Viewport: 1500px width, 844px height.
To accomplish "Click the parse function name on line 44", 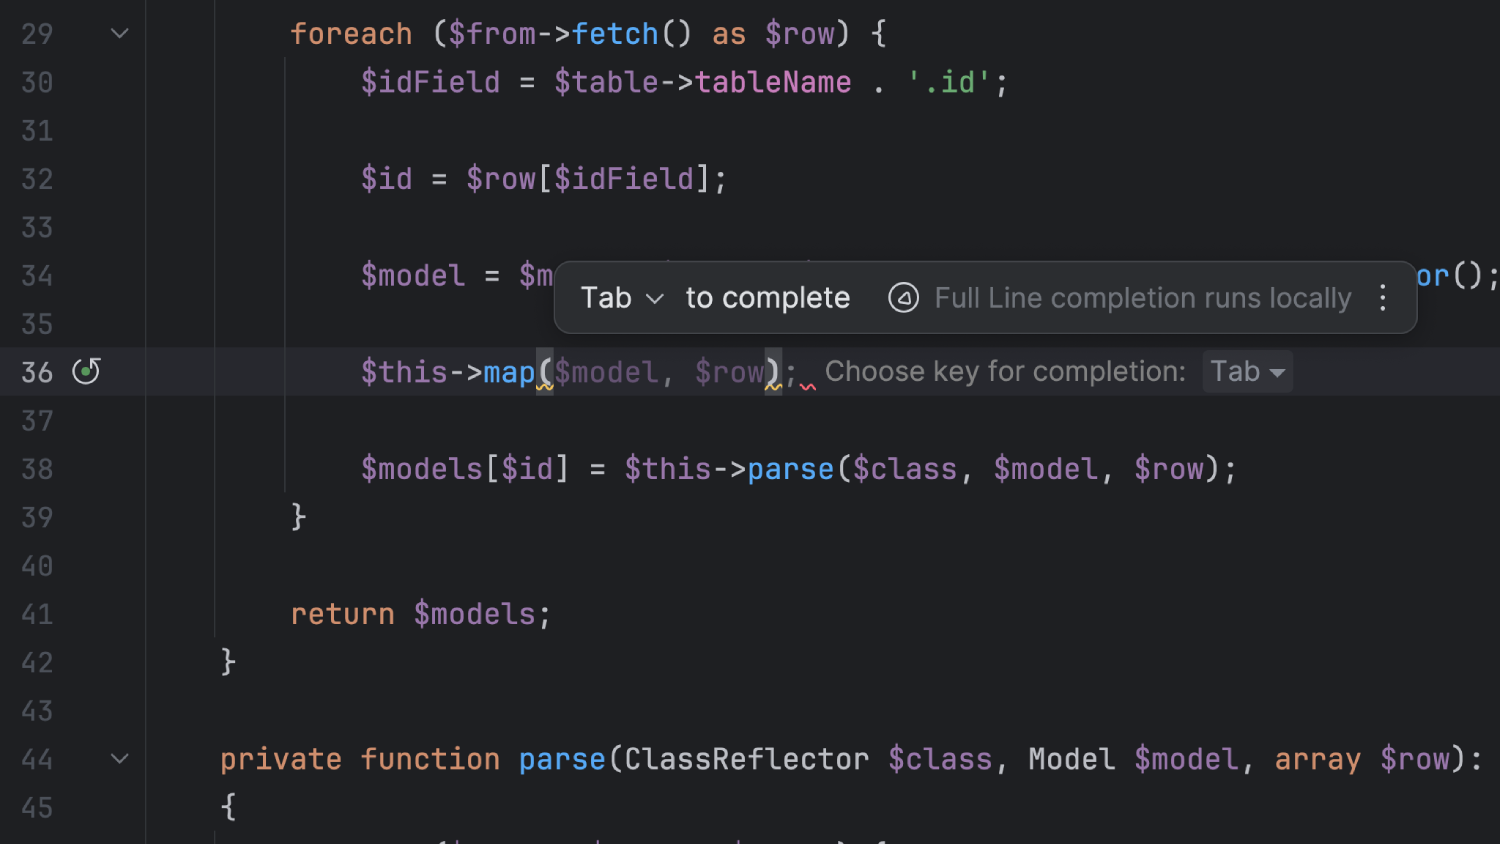I will [561, 759].
